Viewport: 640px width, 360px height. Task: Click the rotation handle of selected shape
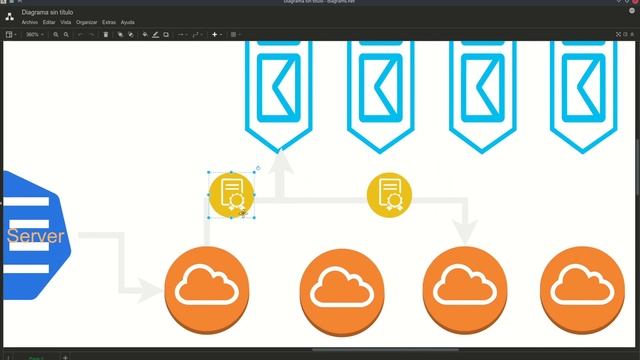[258, 168]
